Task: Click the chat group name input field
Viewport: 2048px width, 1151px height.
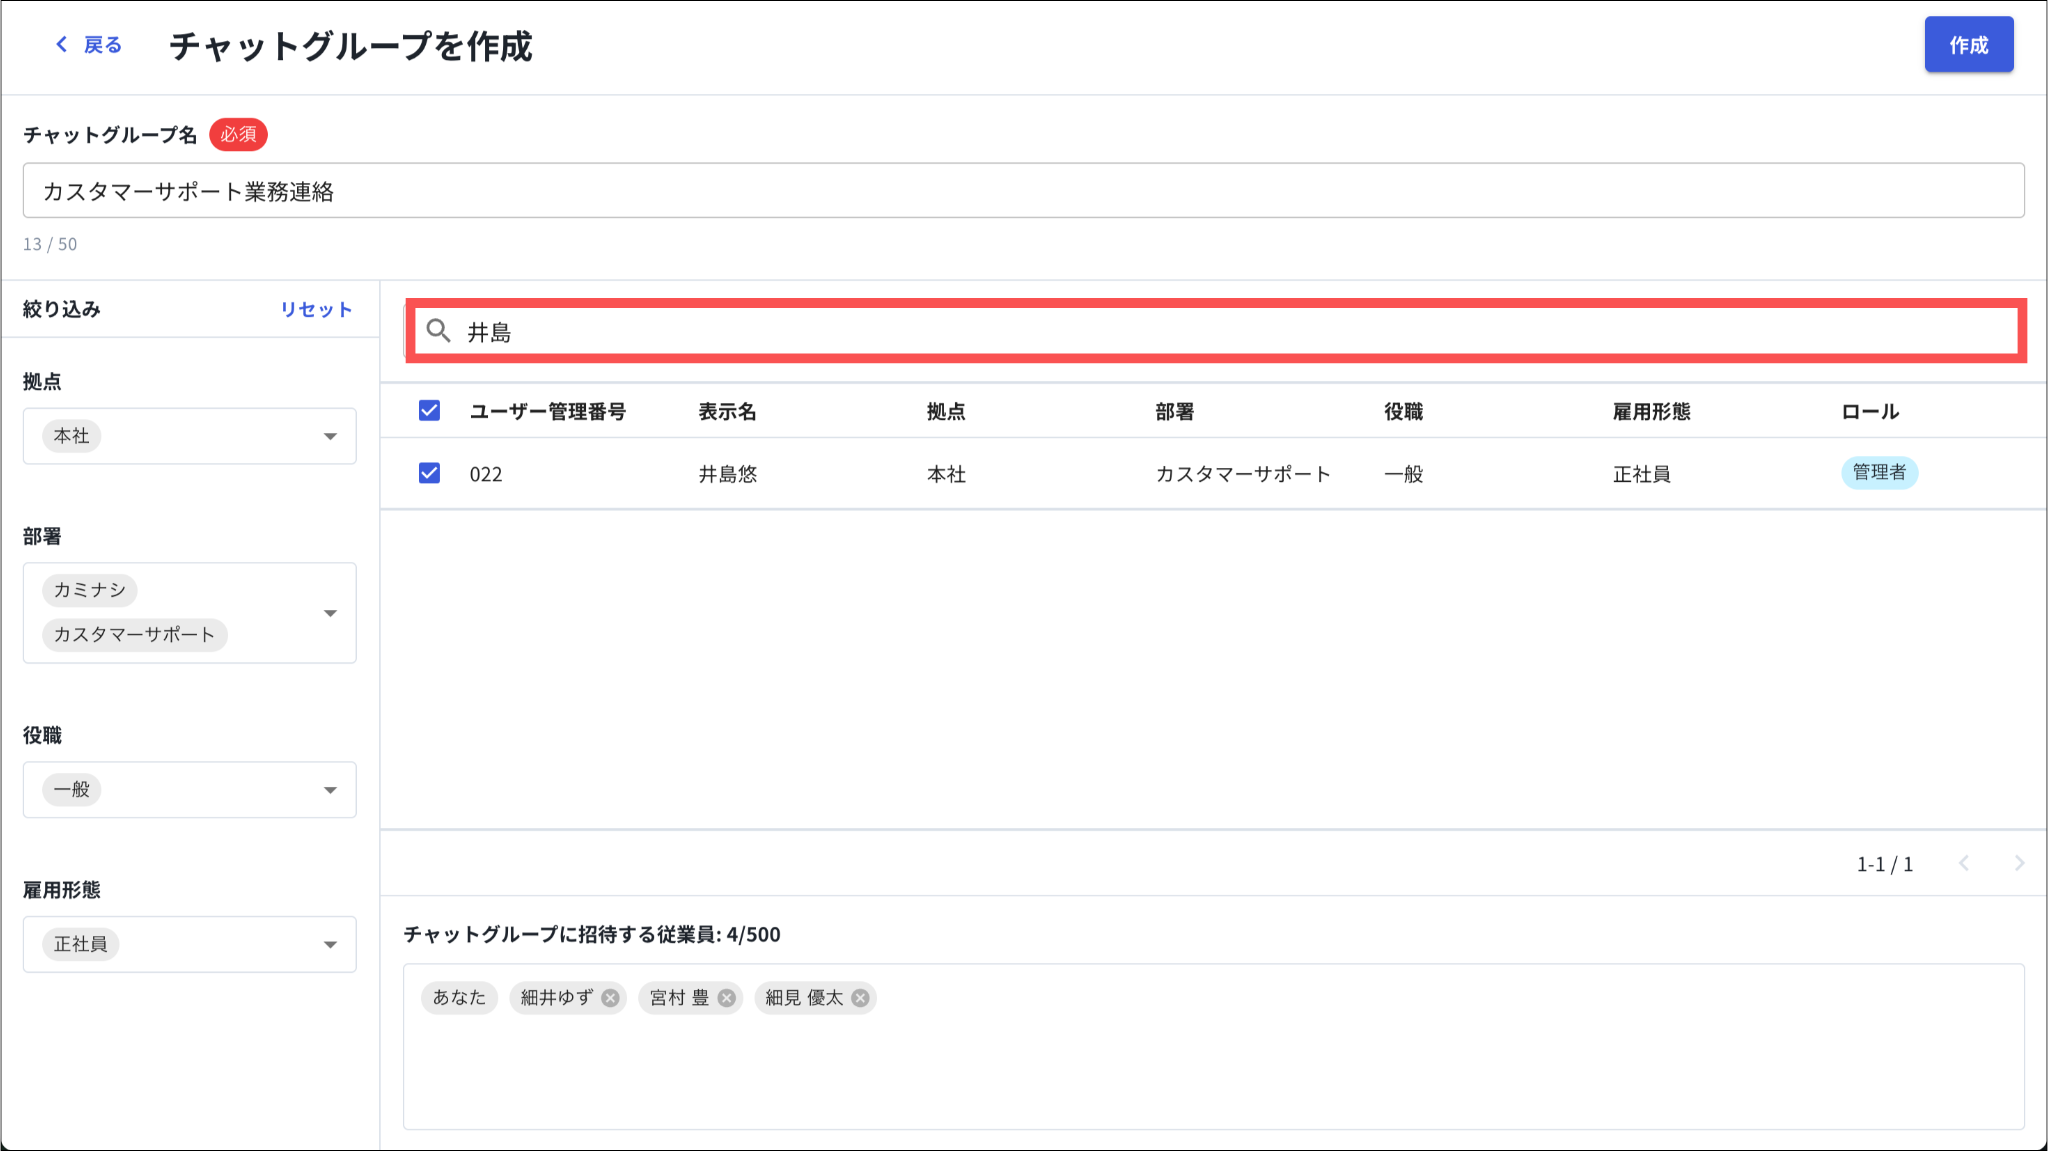Action: tap(1022, 191)
